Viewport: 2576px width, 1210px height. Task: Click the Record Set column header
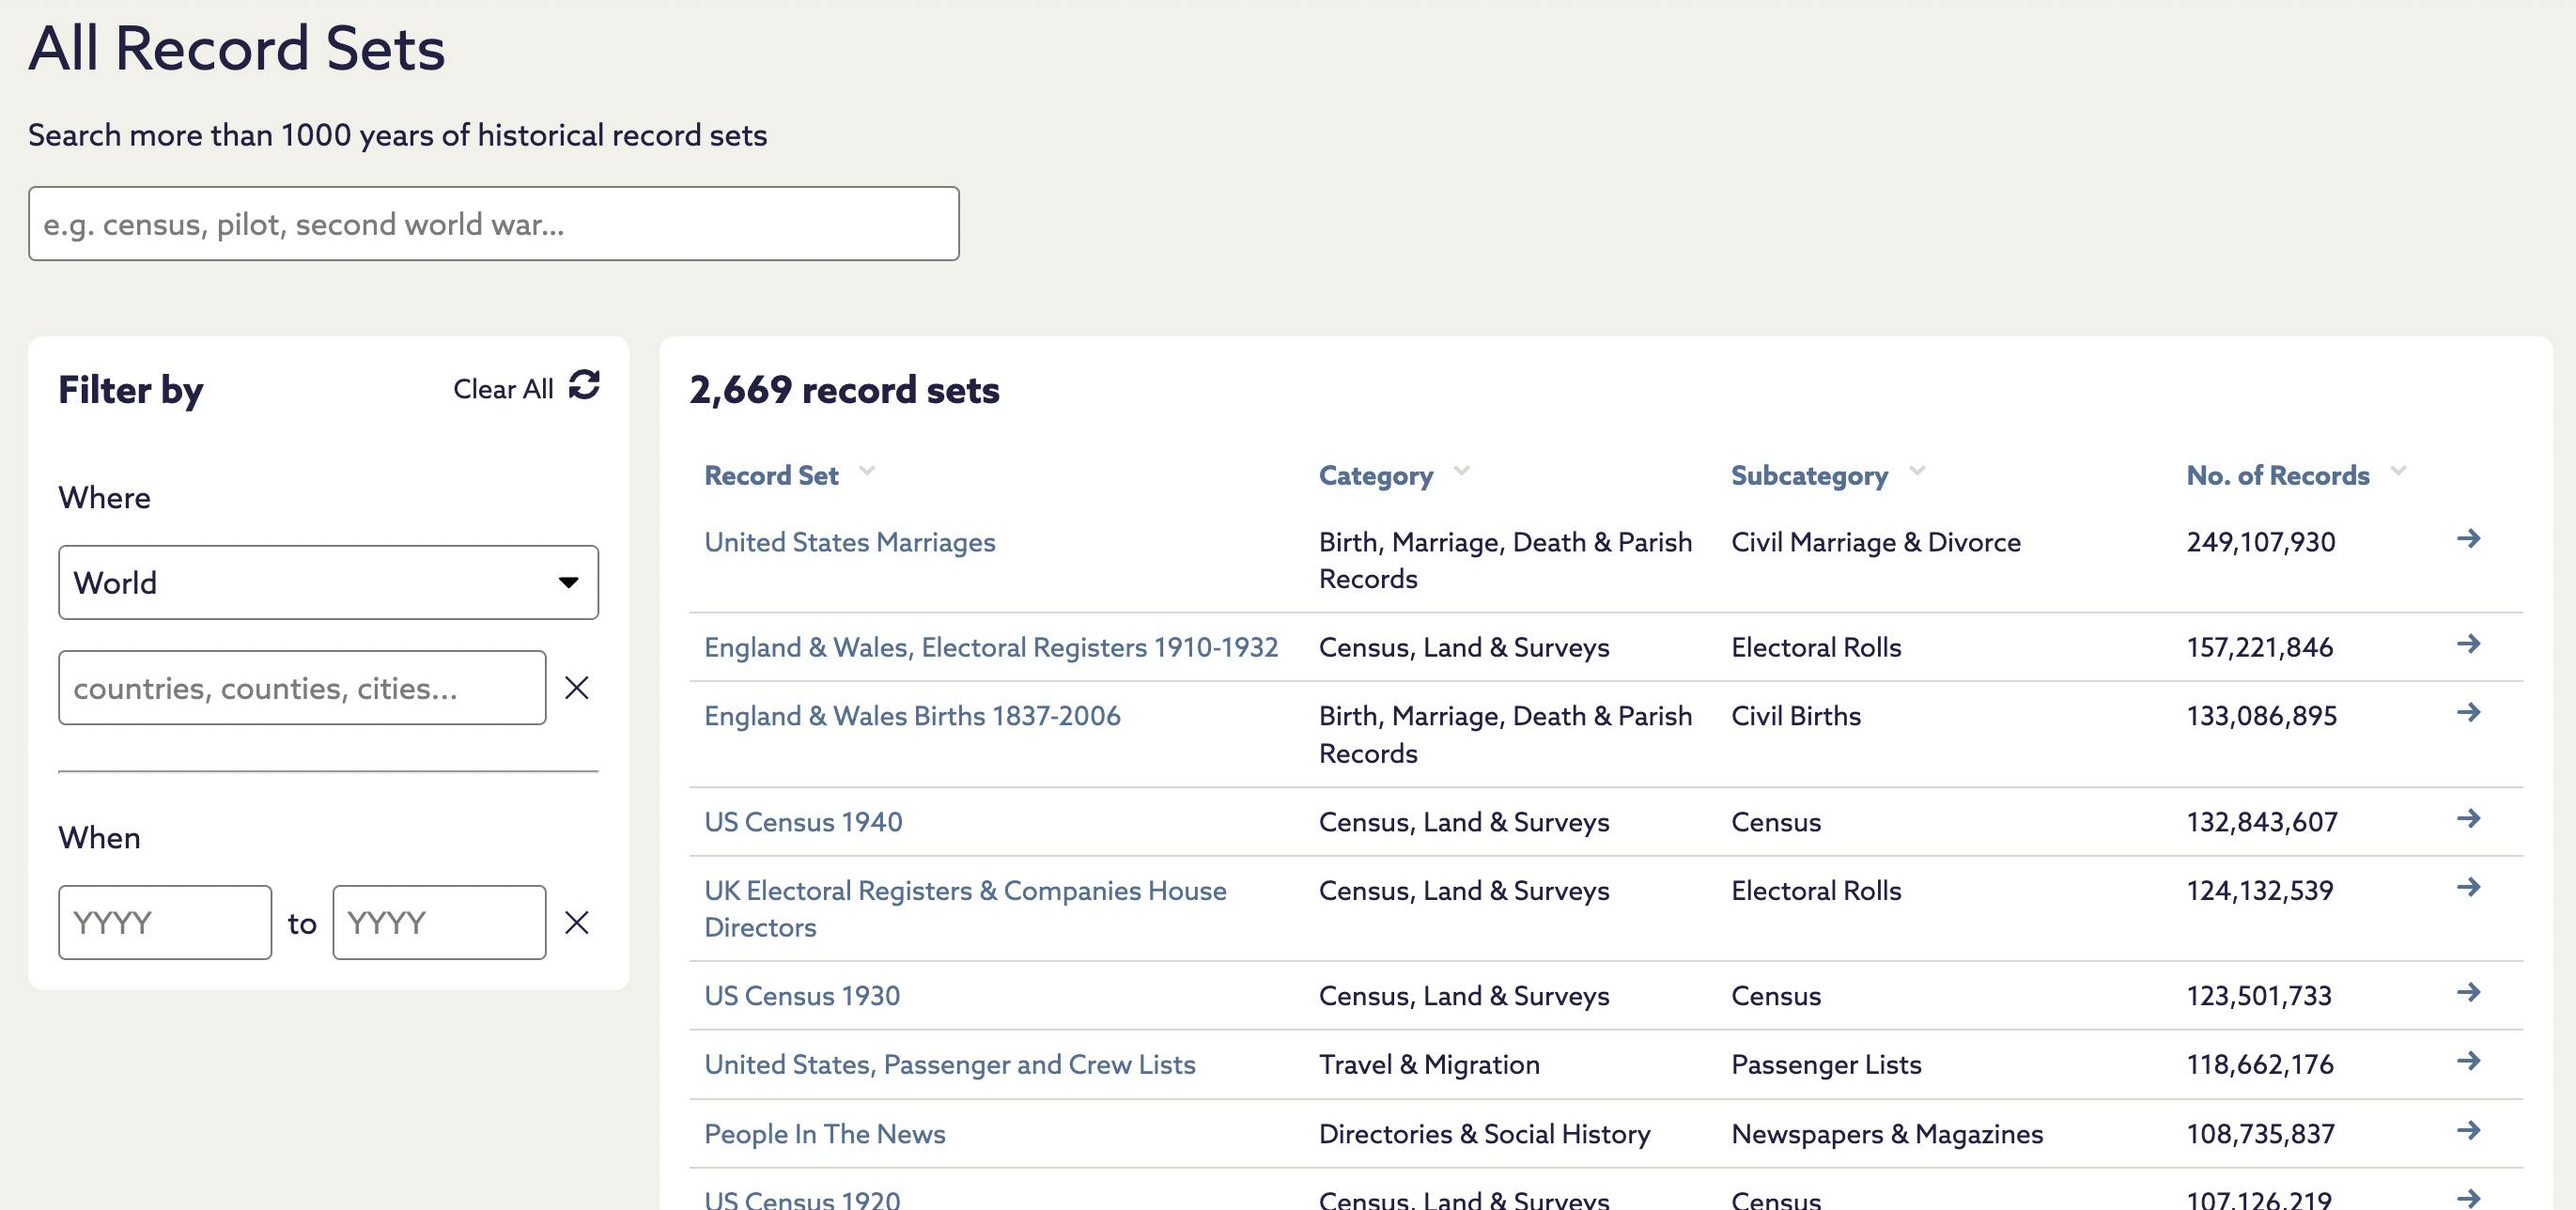pos(771,475)
